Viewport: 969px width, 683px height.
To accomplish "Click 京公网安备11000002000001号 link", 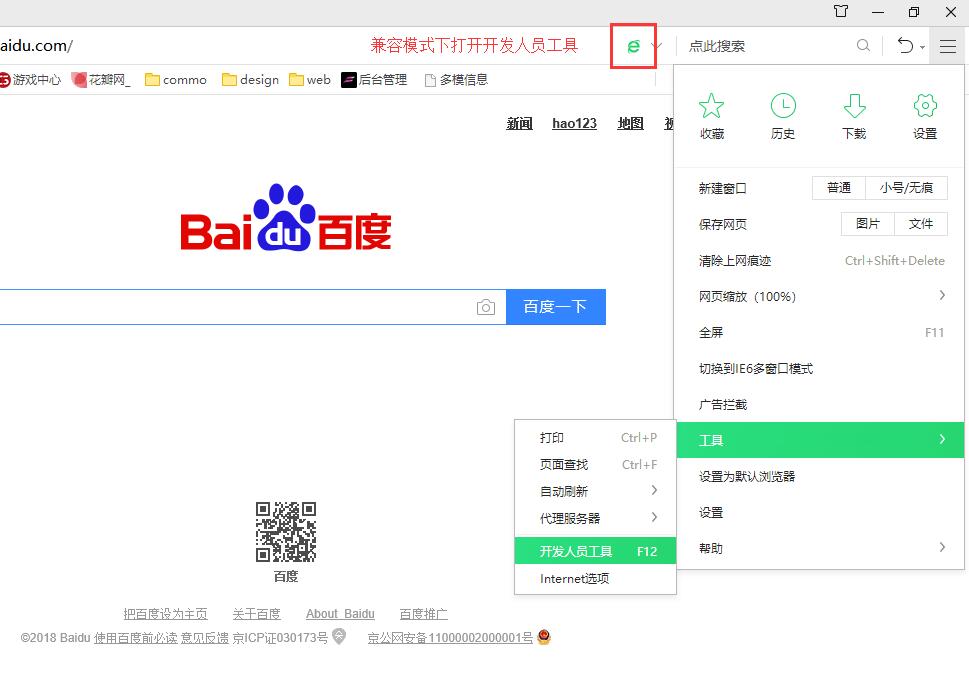I will click(x=450, y=638).
